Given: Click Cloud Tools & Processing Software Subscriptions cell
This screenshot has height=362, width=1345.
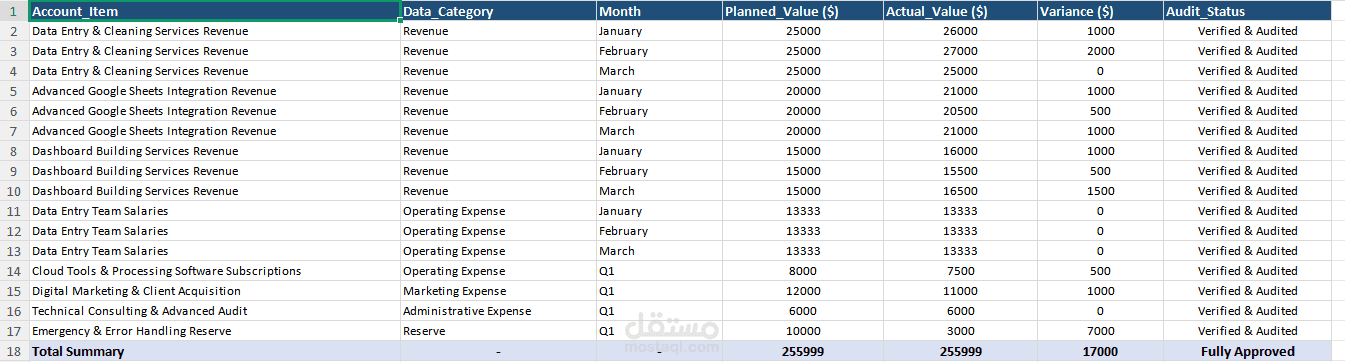Looking at the screenshot, I should (x=214, y=271).
